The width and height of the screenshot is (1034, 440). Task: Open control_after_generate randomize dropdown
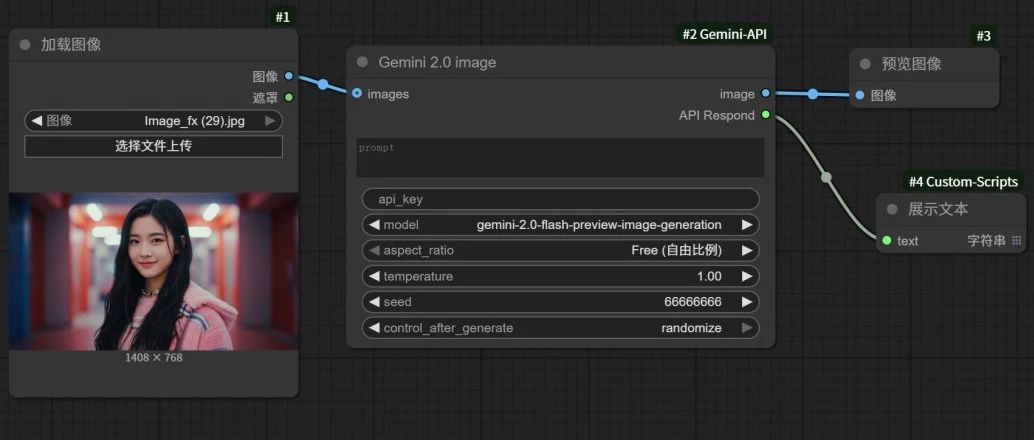[561, 328]
